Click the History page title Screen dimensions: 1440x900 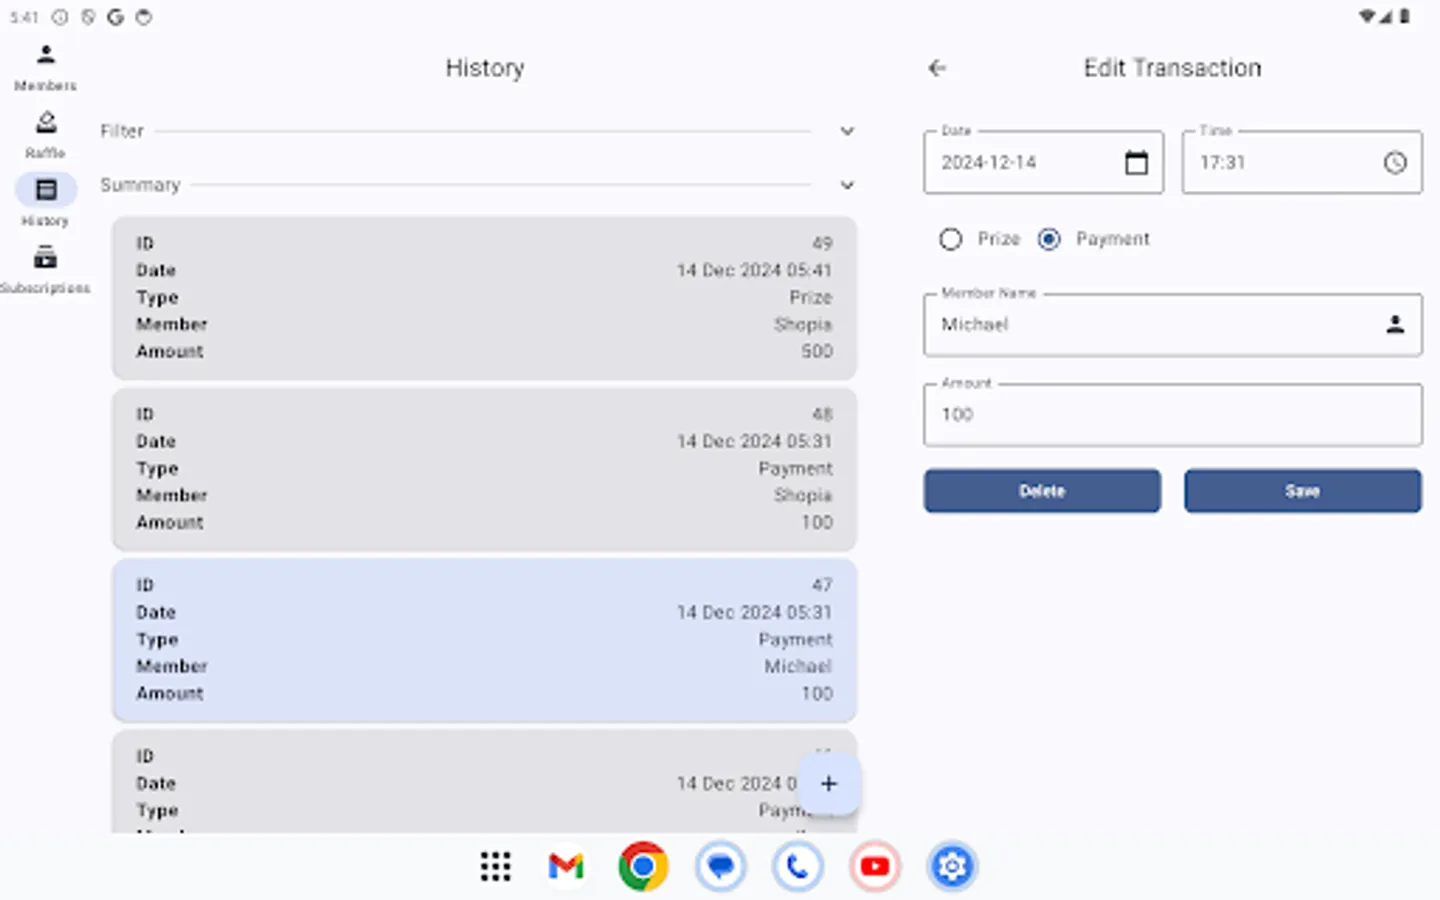point(485,68)
